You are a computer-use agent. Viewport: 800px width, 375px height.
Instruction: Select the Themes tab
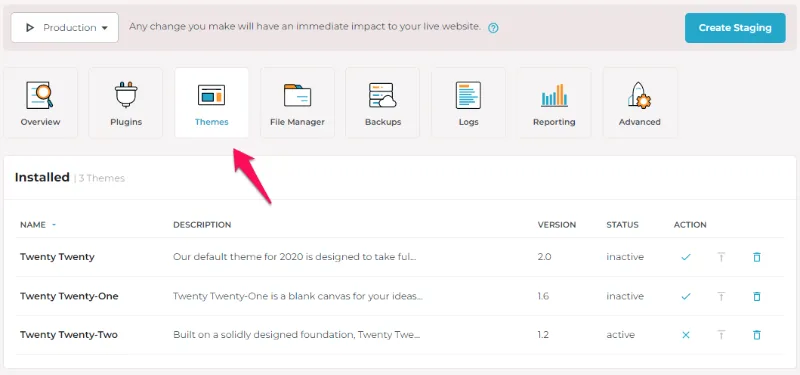click(x=212, y=103)
